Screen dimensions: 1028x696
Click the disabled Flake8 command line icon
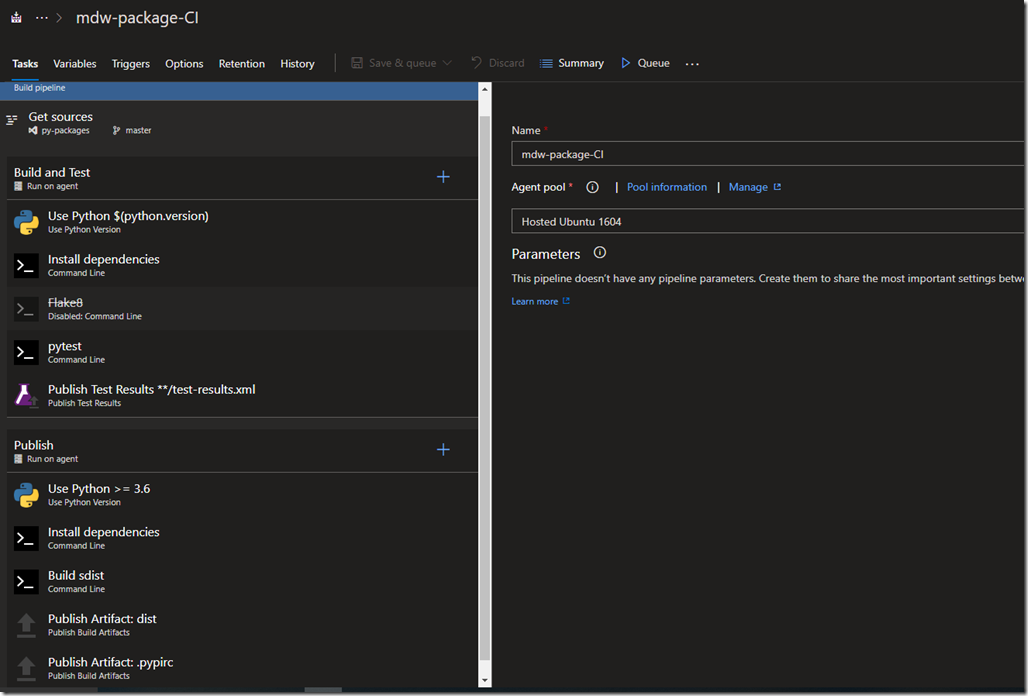click(x=26, y=309)
